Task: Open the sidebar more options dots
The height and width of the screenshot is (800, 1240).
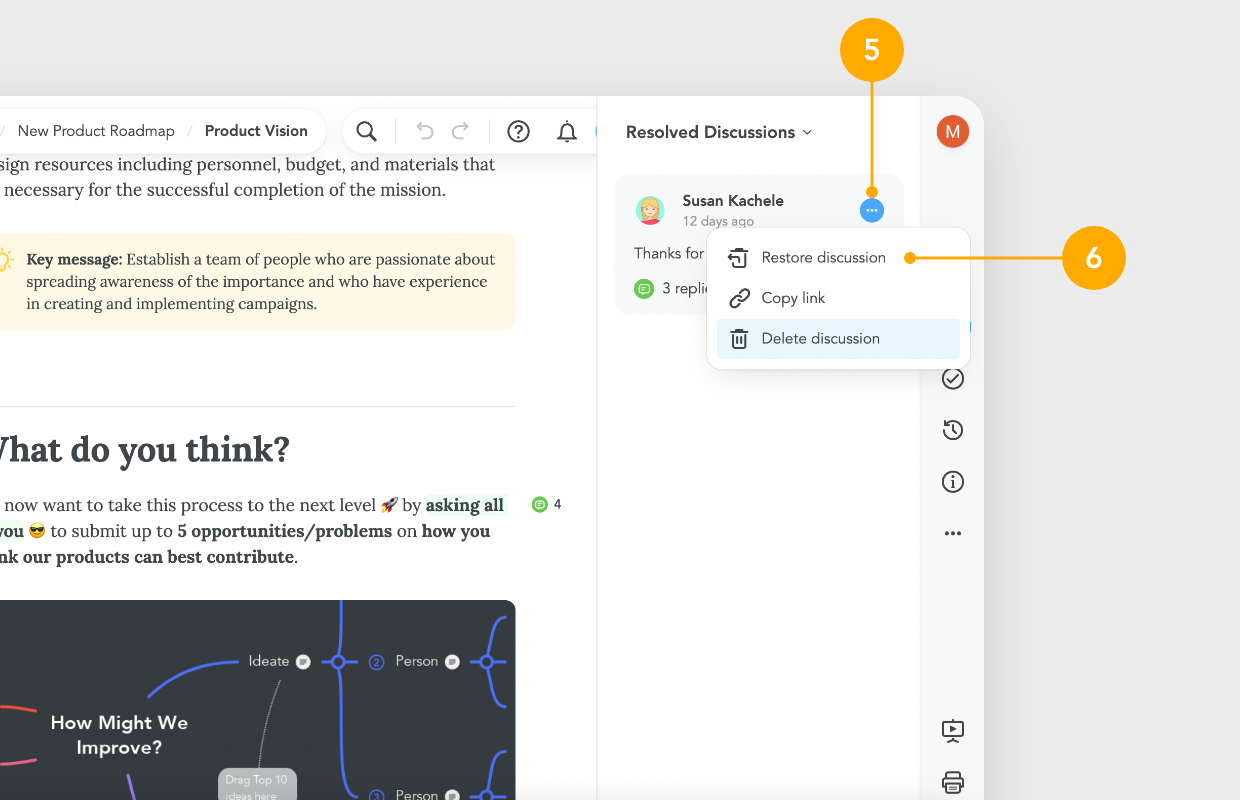Action: tap(953, 533)
